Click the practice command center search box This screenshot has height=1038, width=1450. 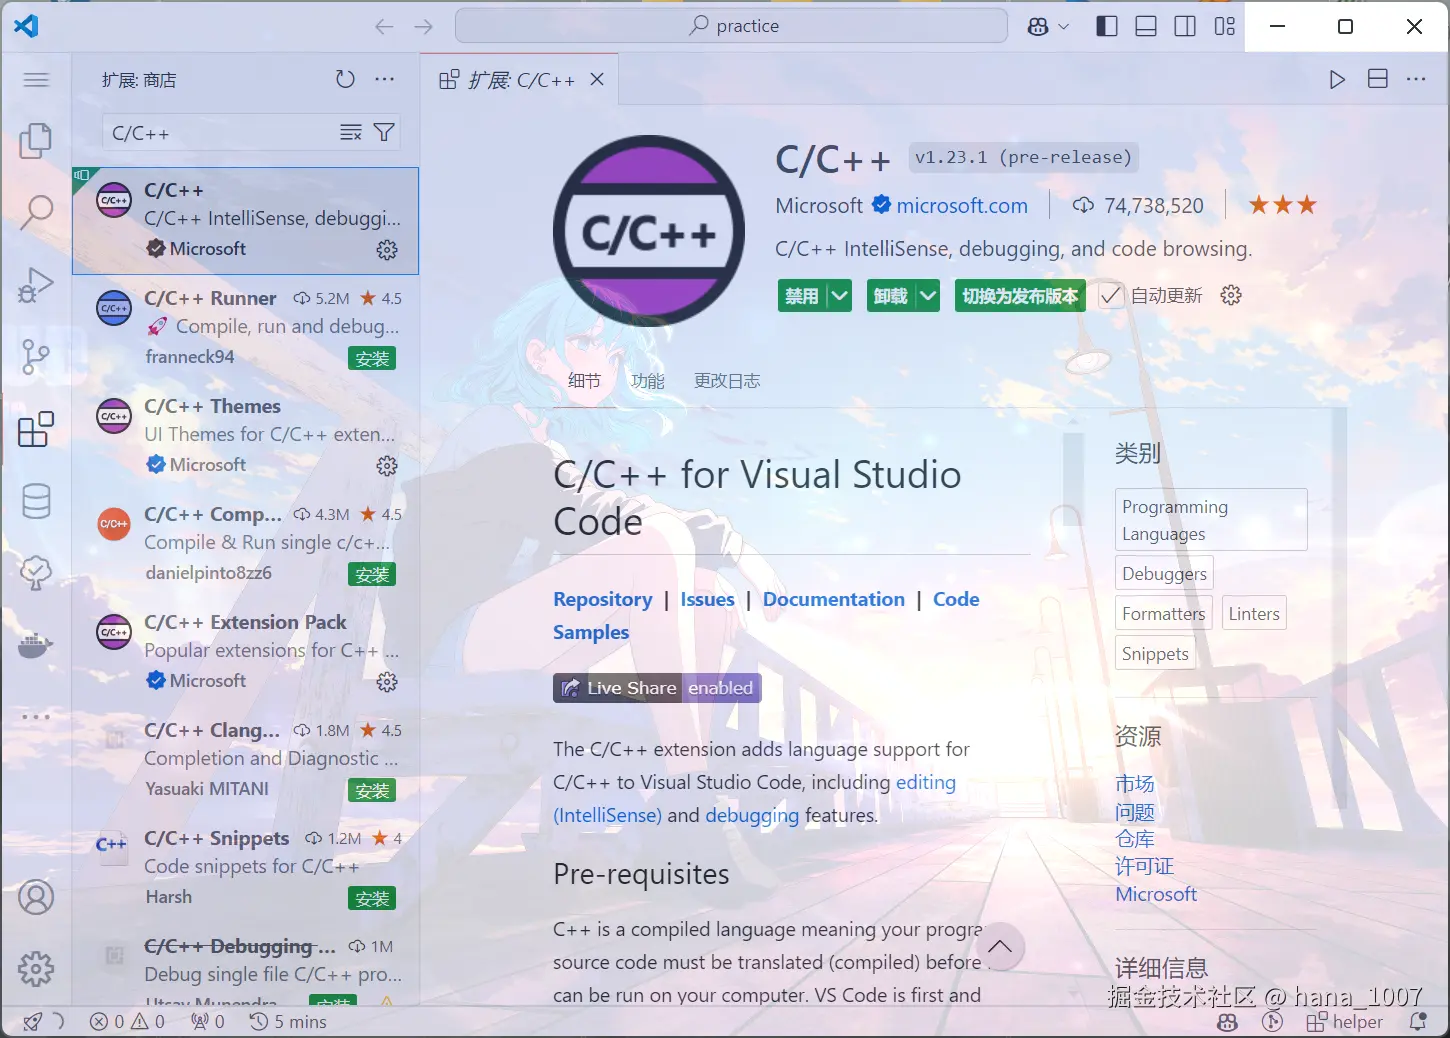[x=731, y=26]
